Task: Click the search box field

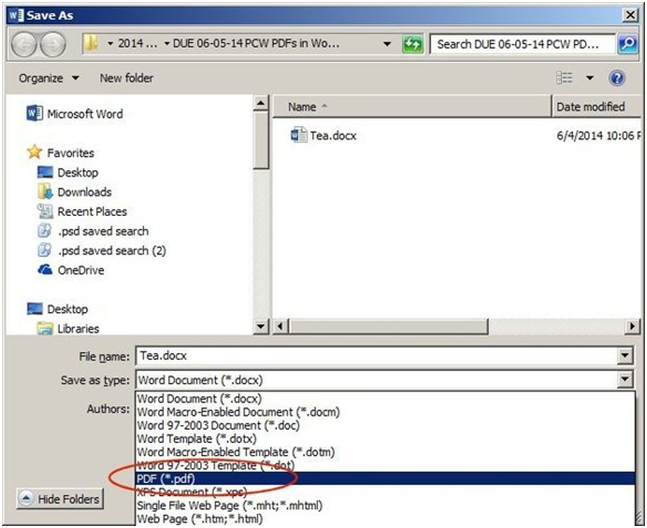Action: coord(523,44)
